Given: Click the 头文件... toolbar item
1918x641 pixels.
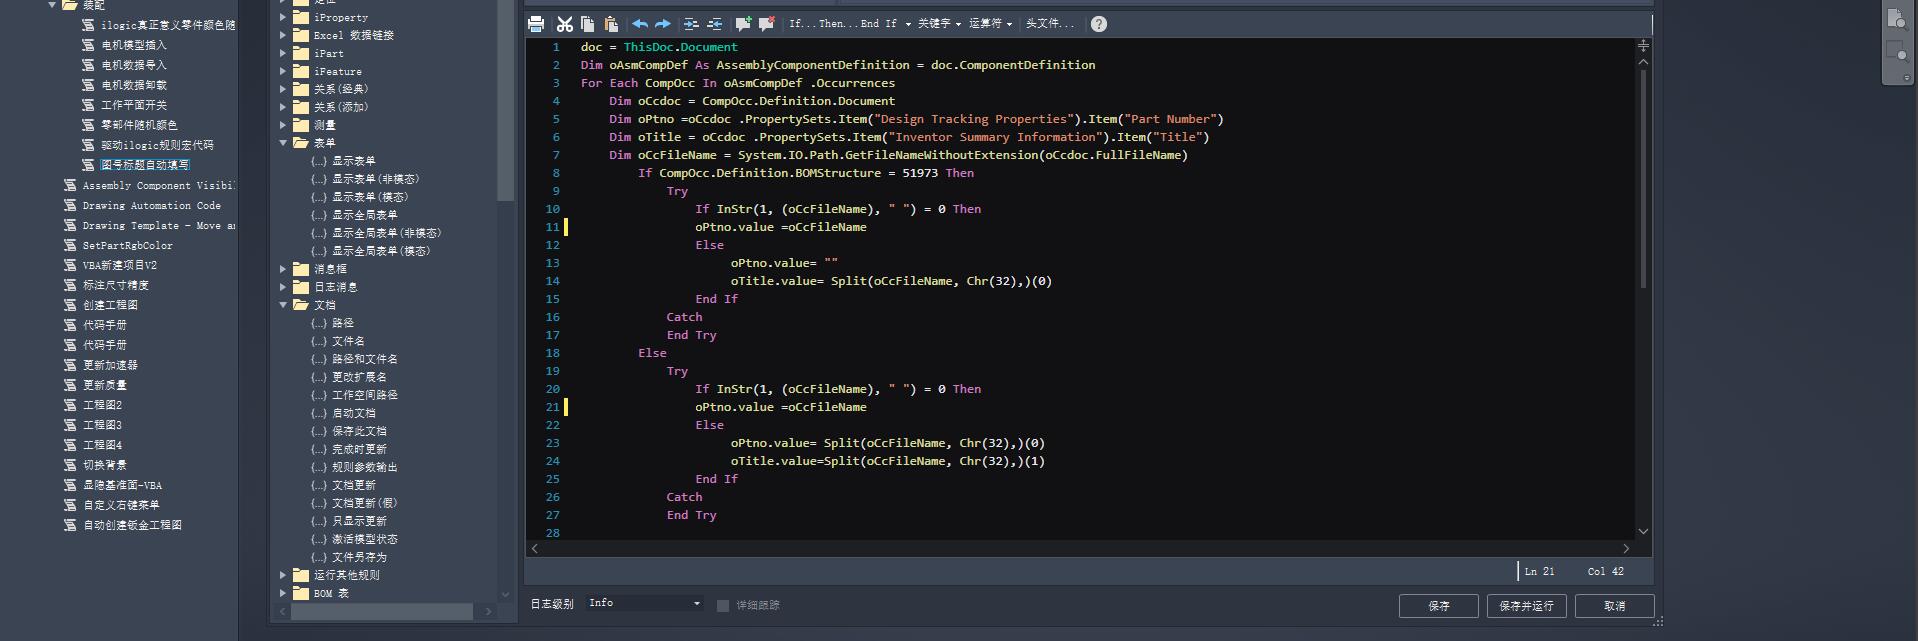Looking at the screenshot, I should click(x=1050, y=24).
